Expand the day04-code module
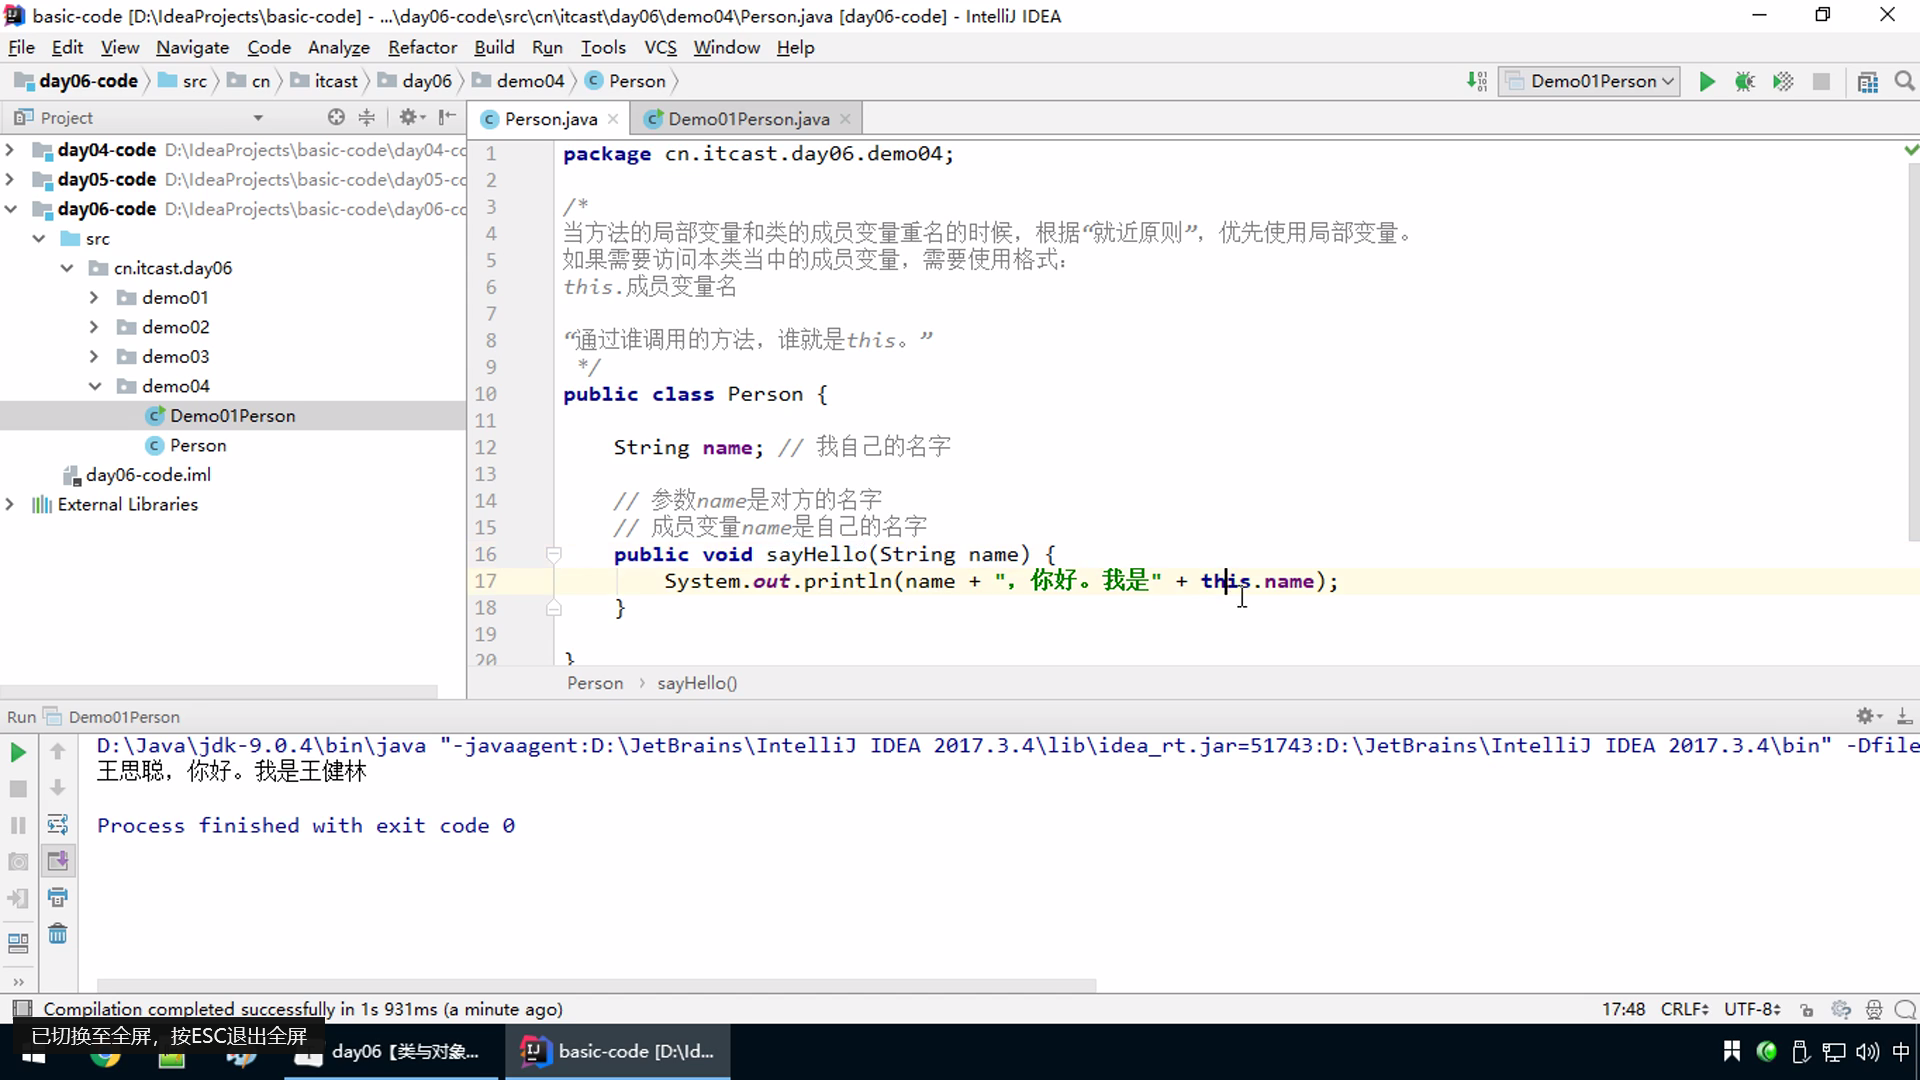 10,150
